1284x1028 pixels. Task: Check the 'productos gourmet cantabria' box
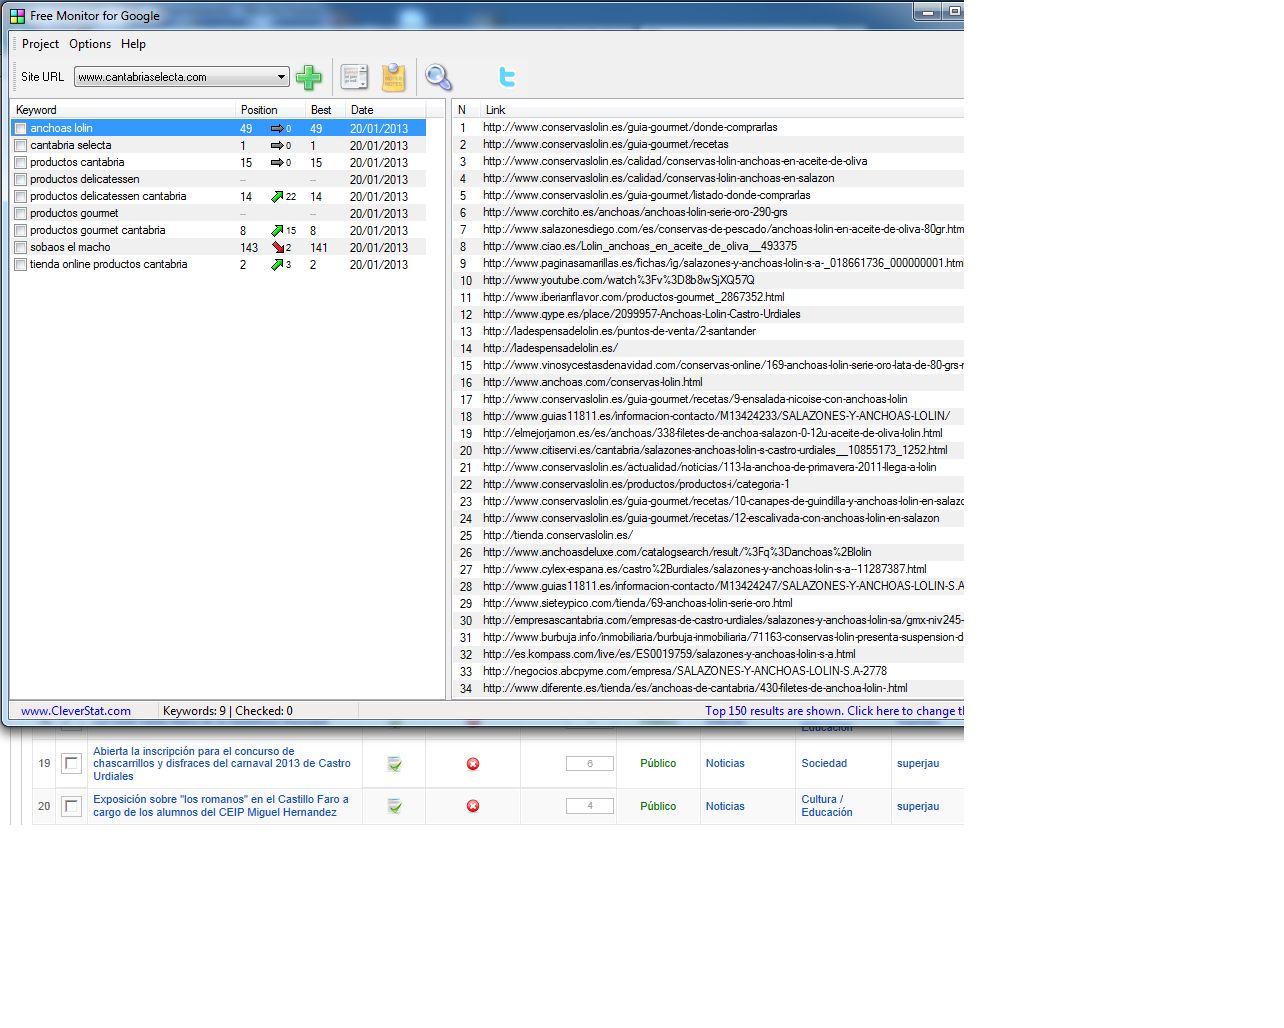[20, 230]
